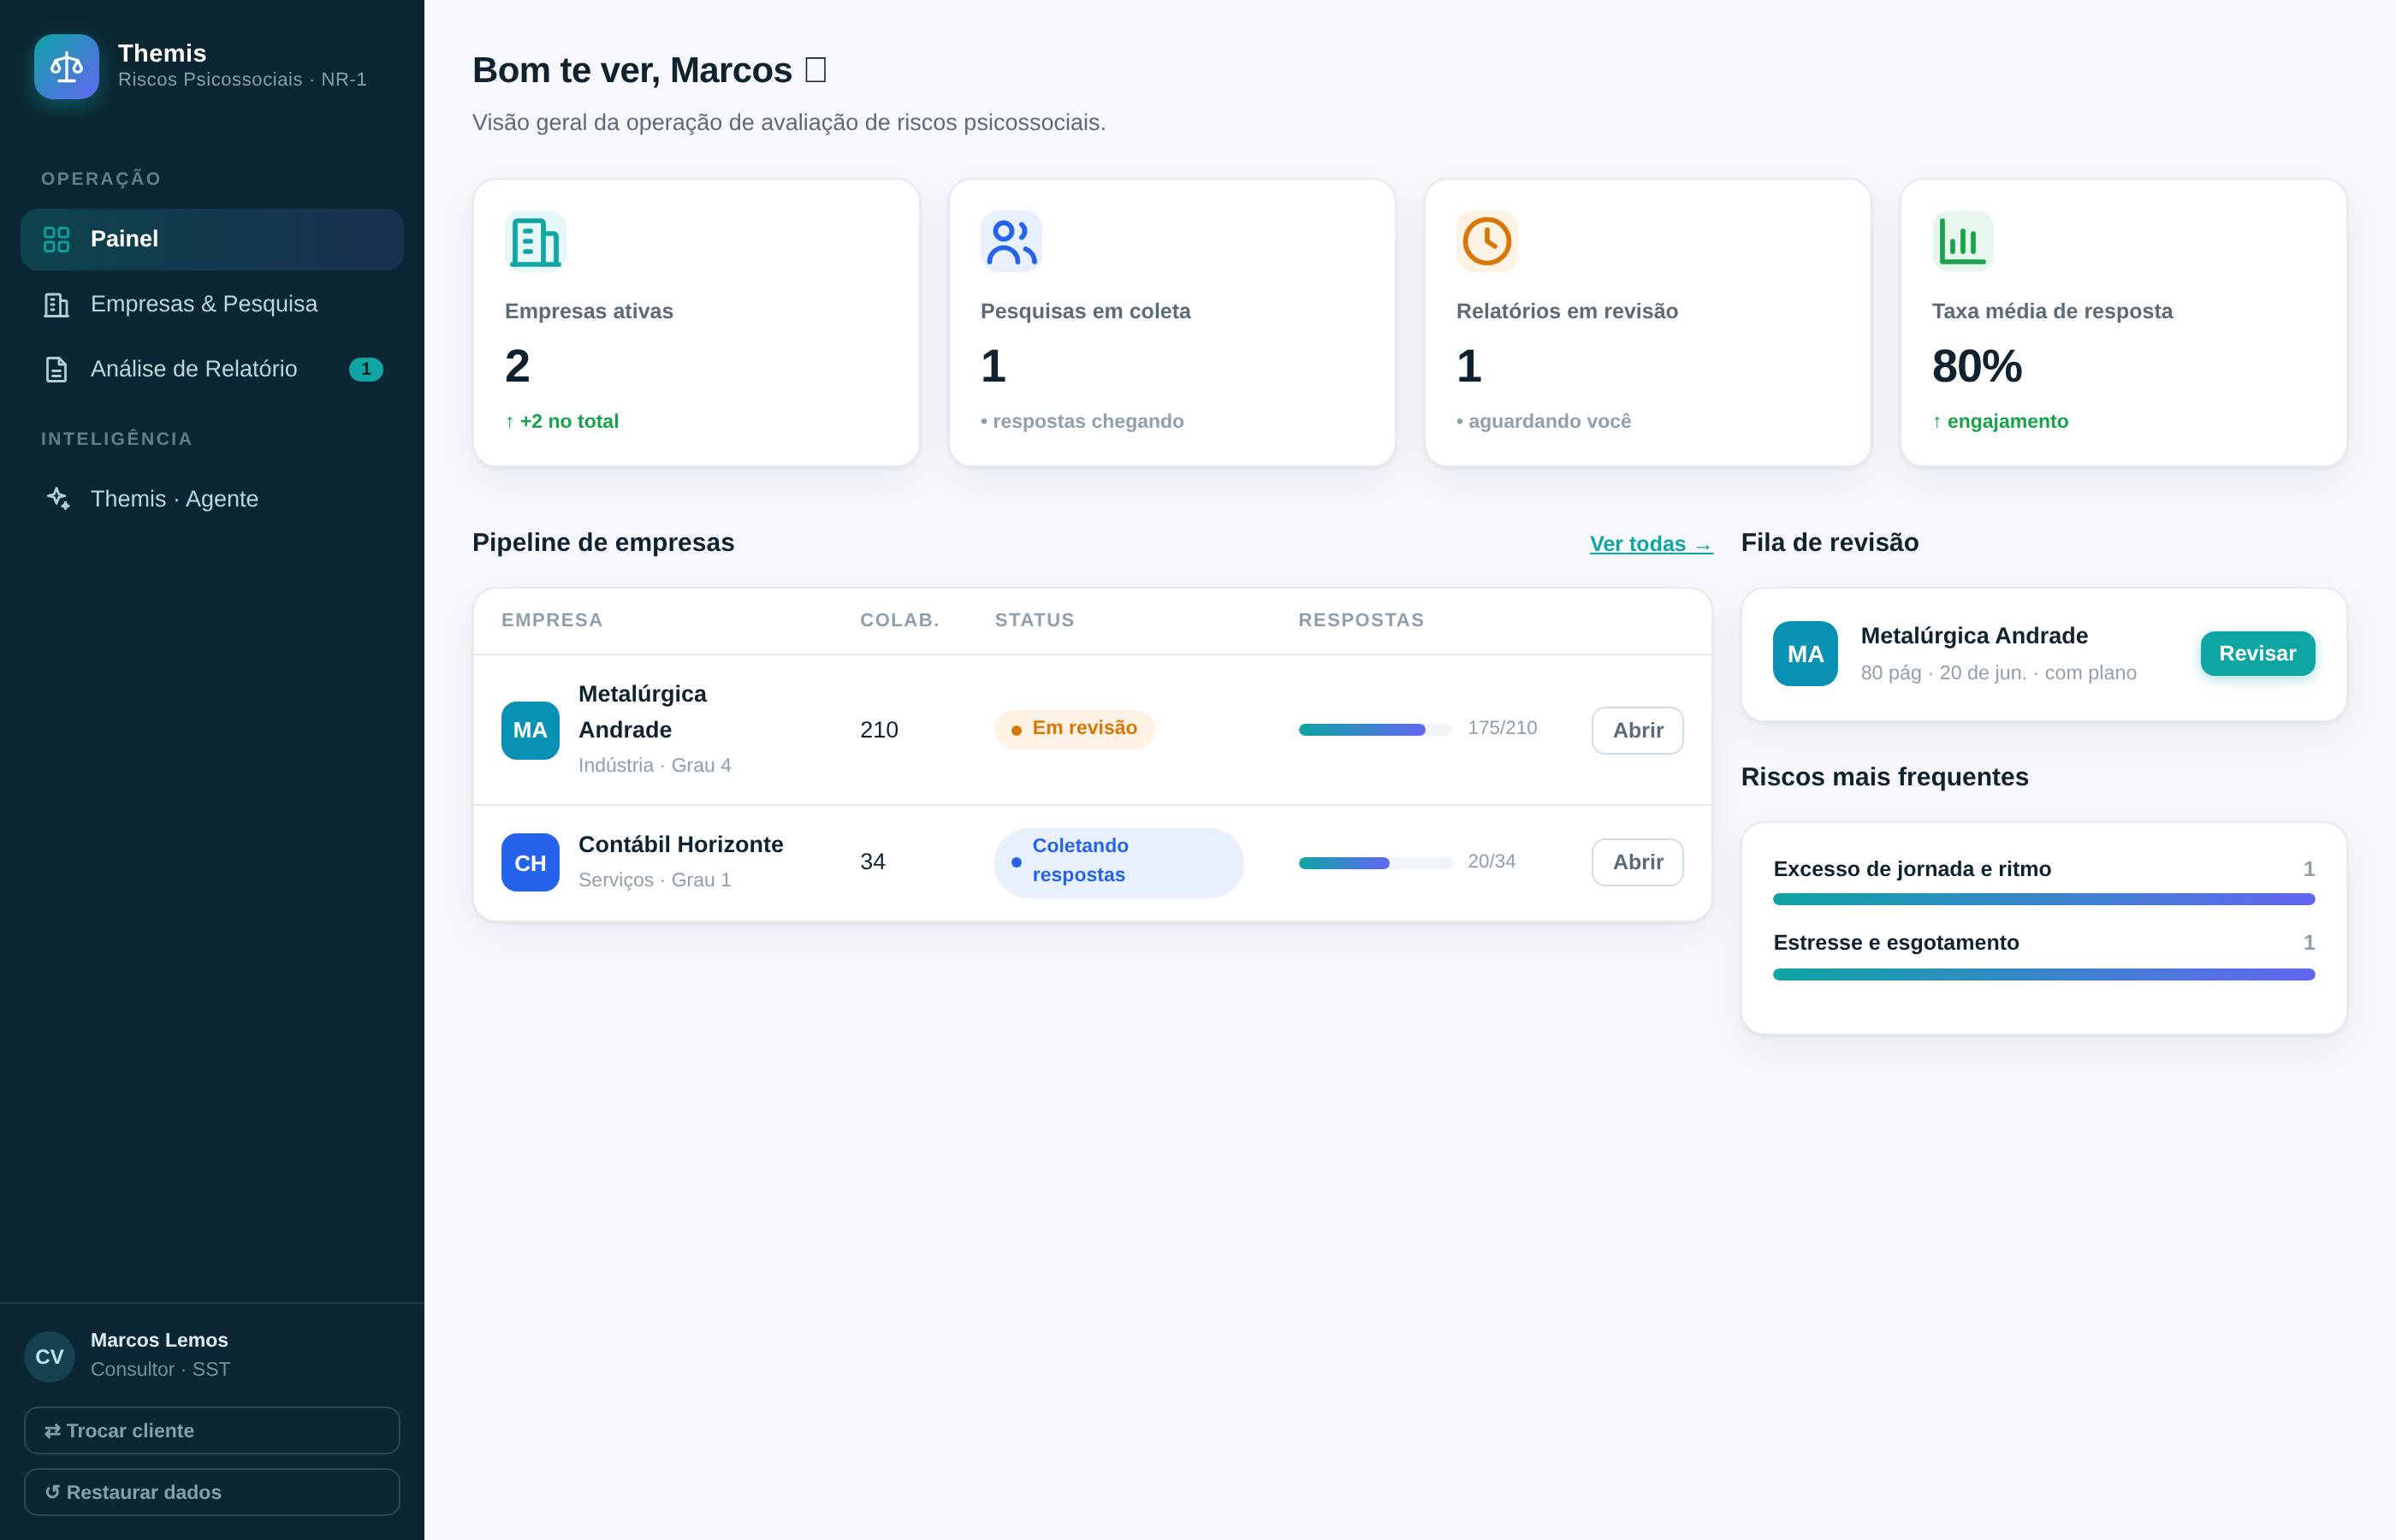Click the Empresas & Pesquisa building icon
Image resolution: width=2396 pixels, height=1540 pixels.
pos(56,304)
